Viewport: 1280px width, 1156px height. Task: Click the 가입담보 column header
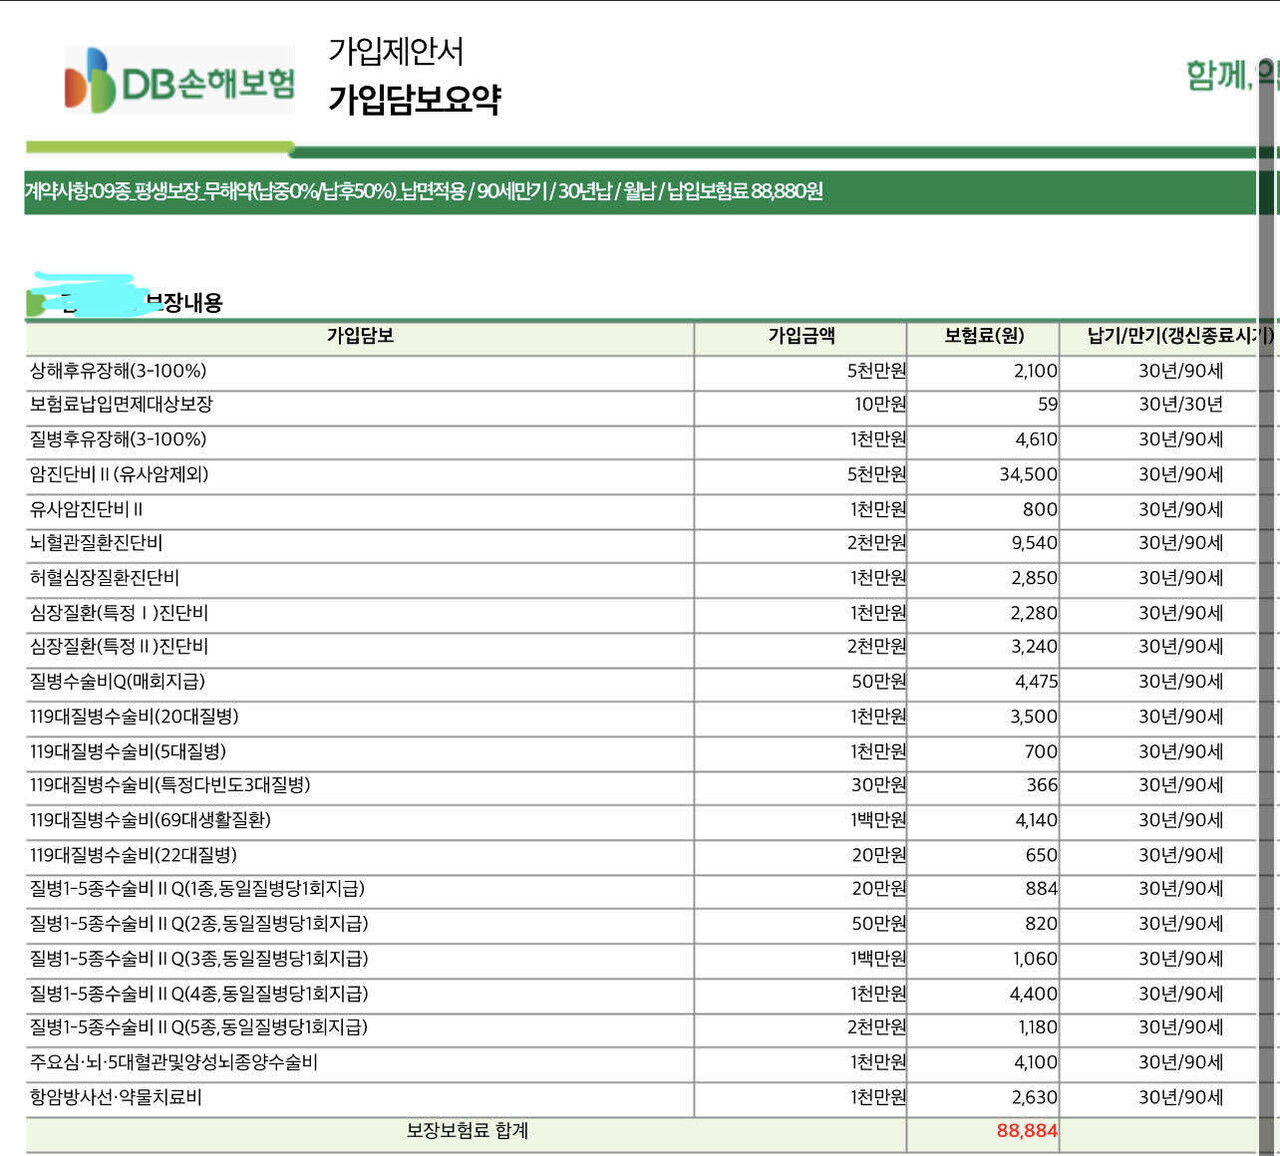pyautogui.click(x=360, y=336)
